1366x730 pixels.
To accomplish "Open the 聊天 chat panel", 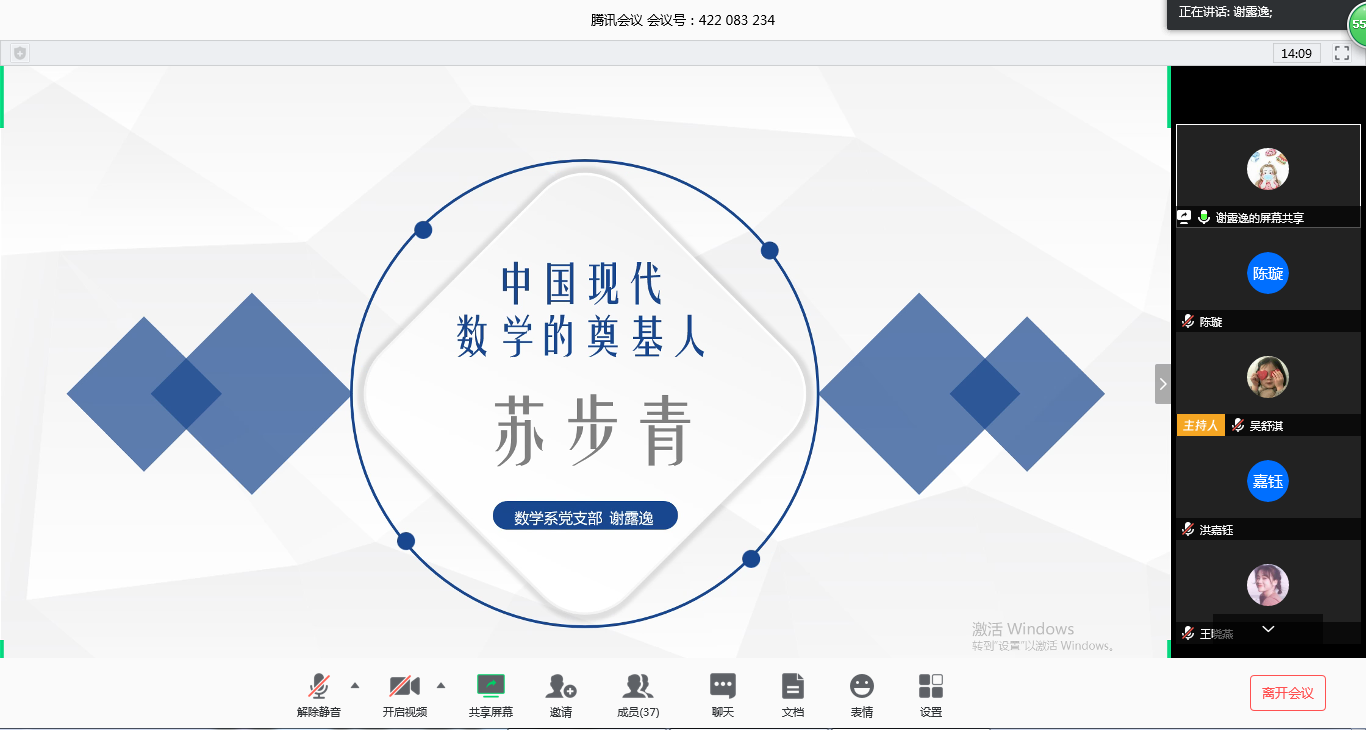I will pyautogui.click(x=722, y=687).
